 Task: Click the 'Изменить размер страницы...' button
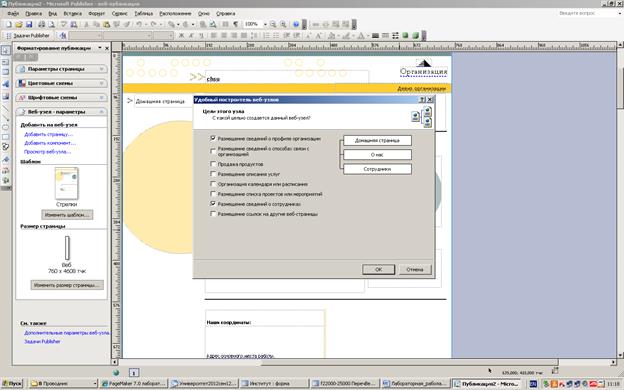(x=67, y=285)
